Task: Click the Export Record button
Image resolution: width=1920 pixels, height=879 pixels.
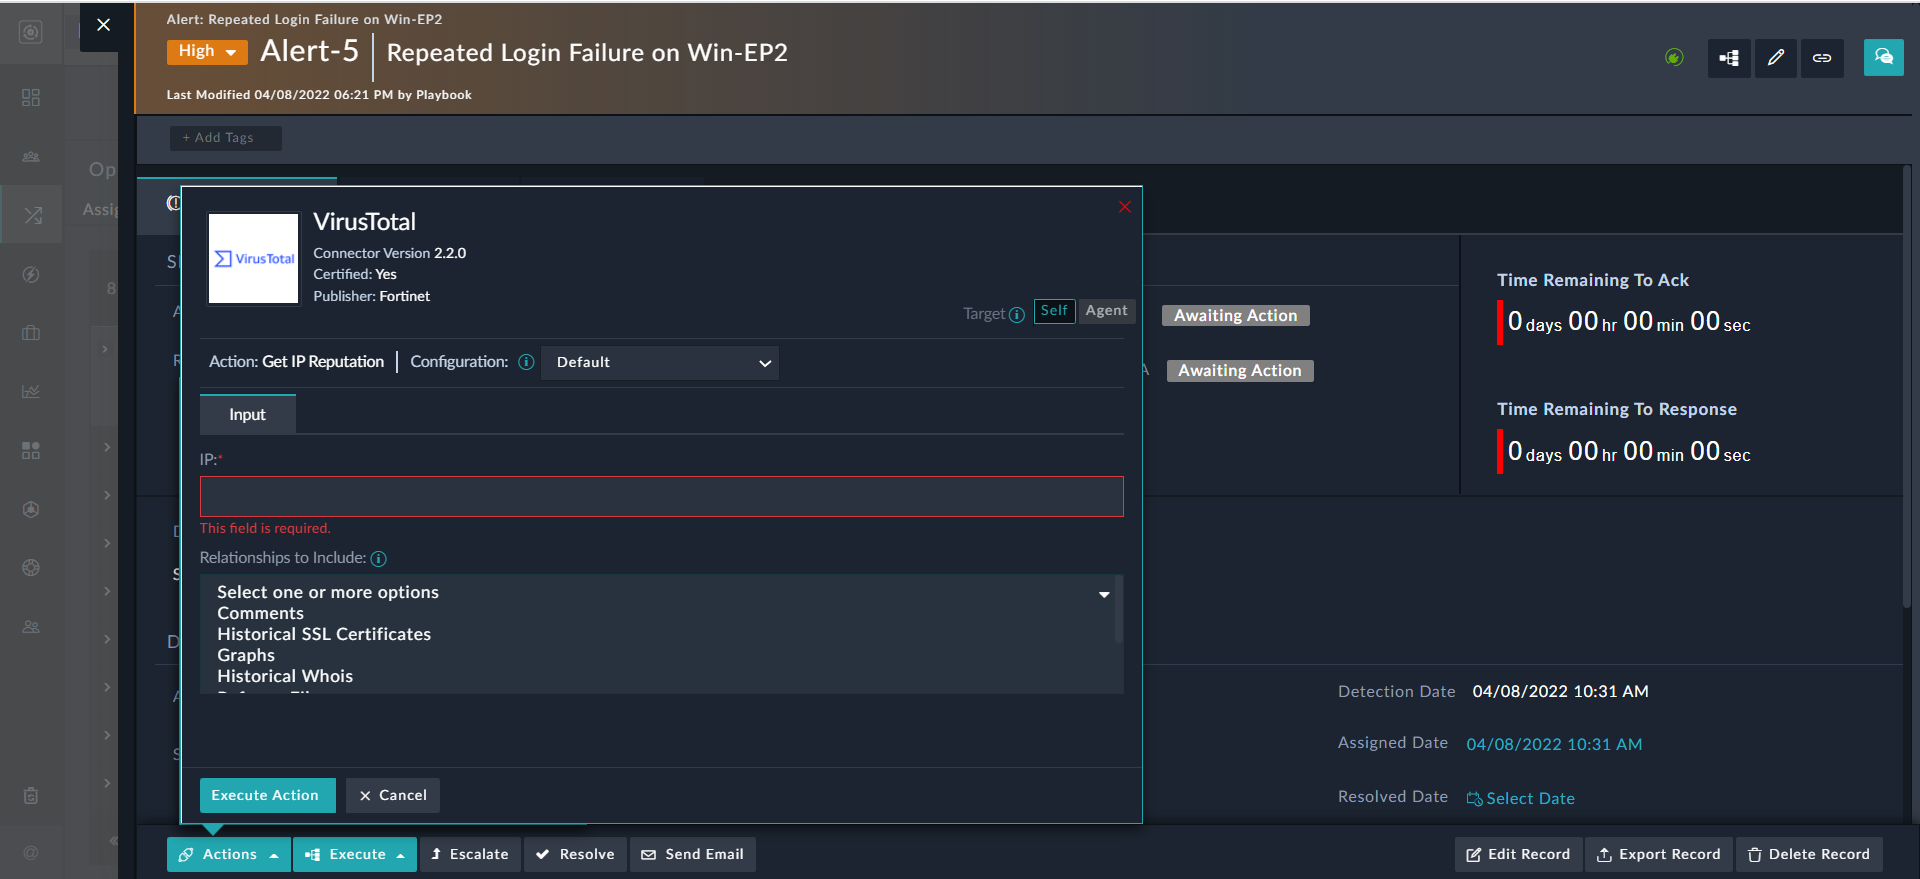Action: 1659,854
